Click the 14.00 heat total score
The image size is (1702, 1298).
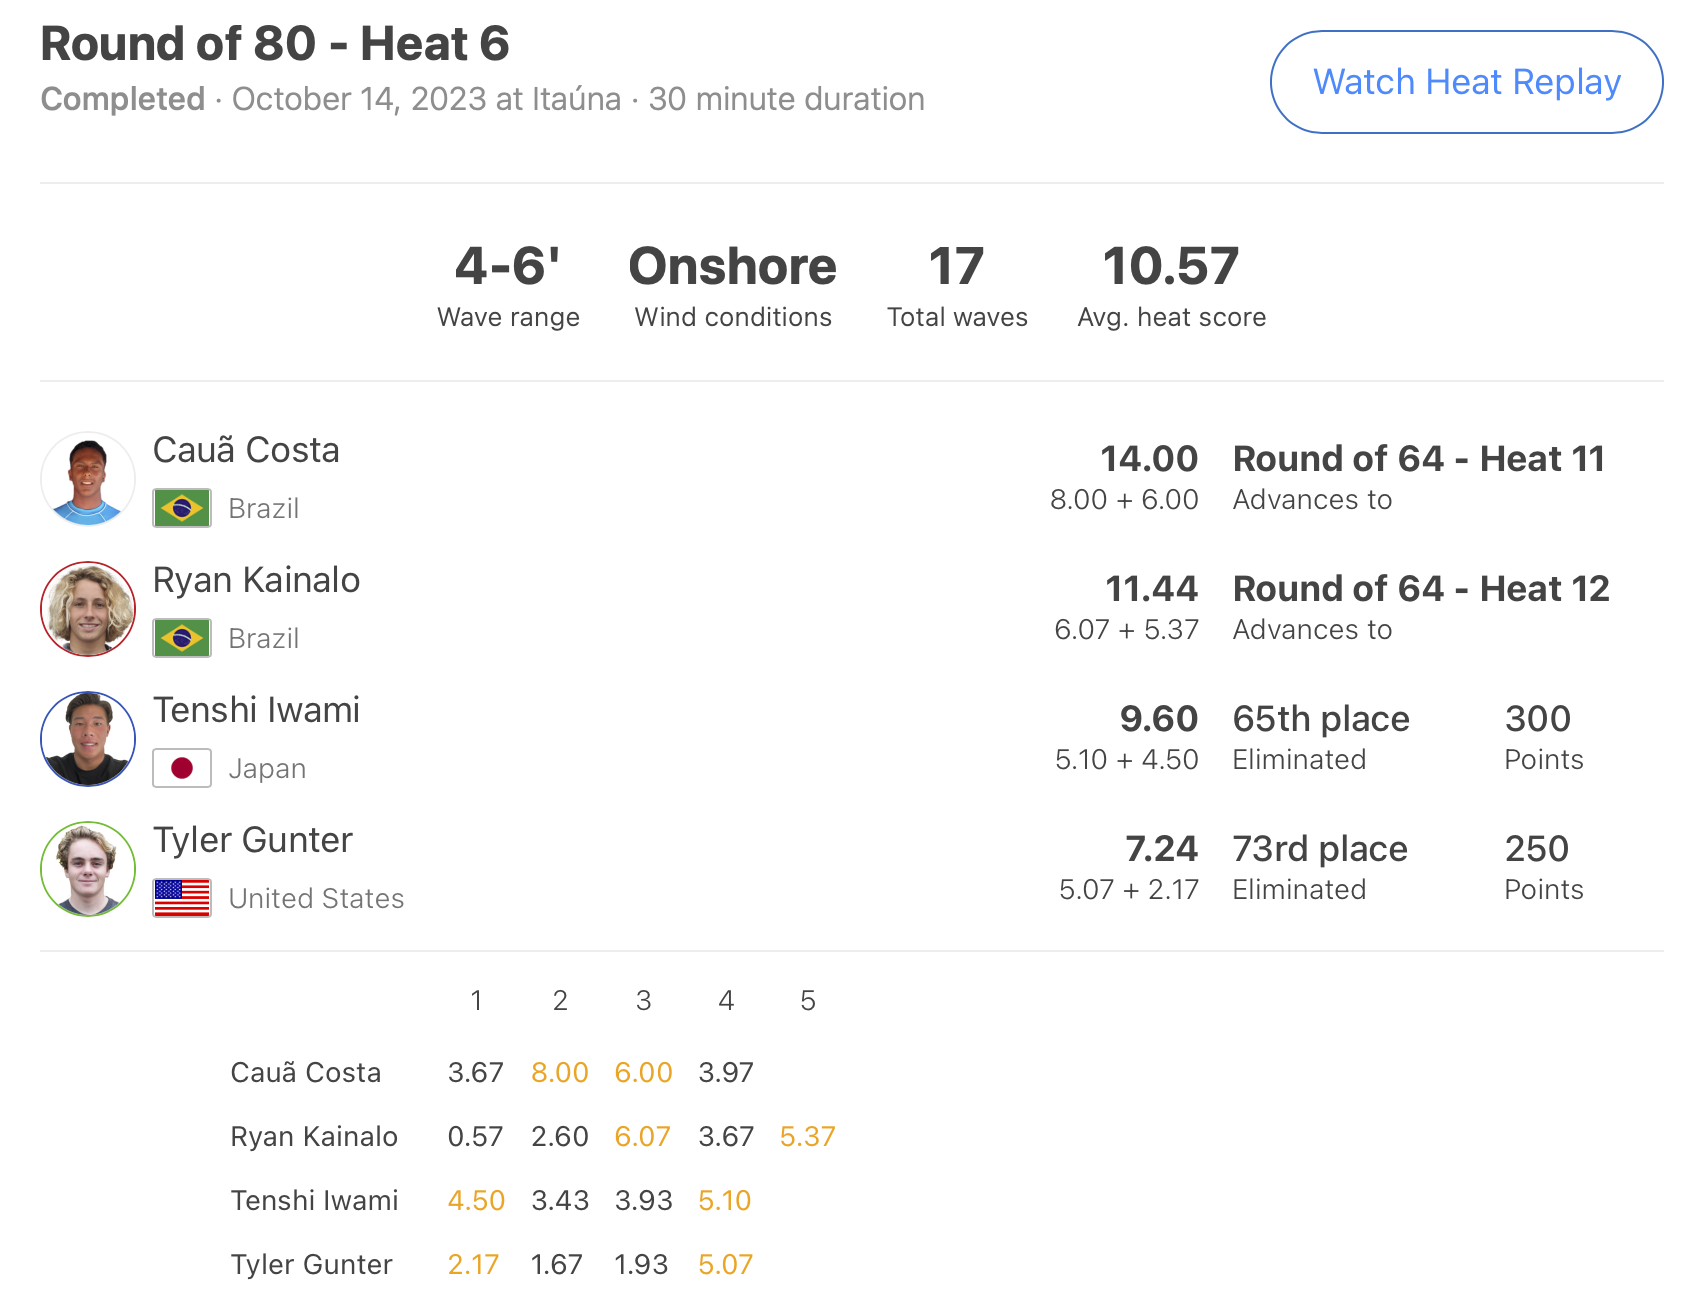[x=1149, y=459]
